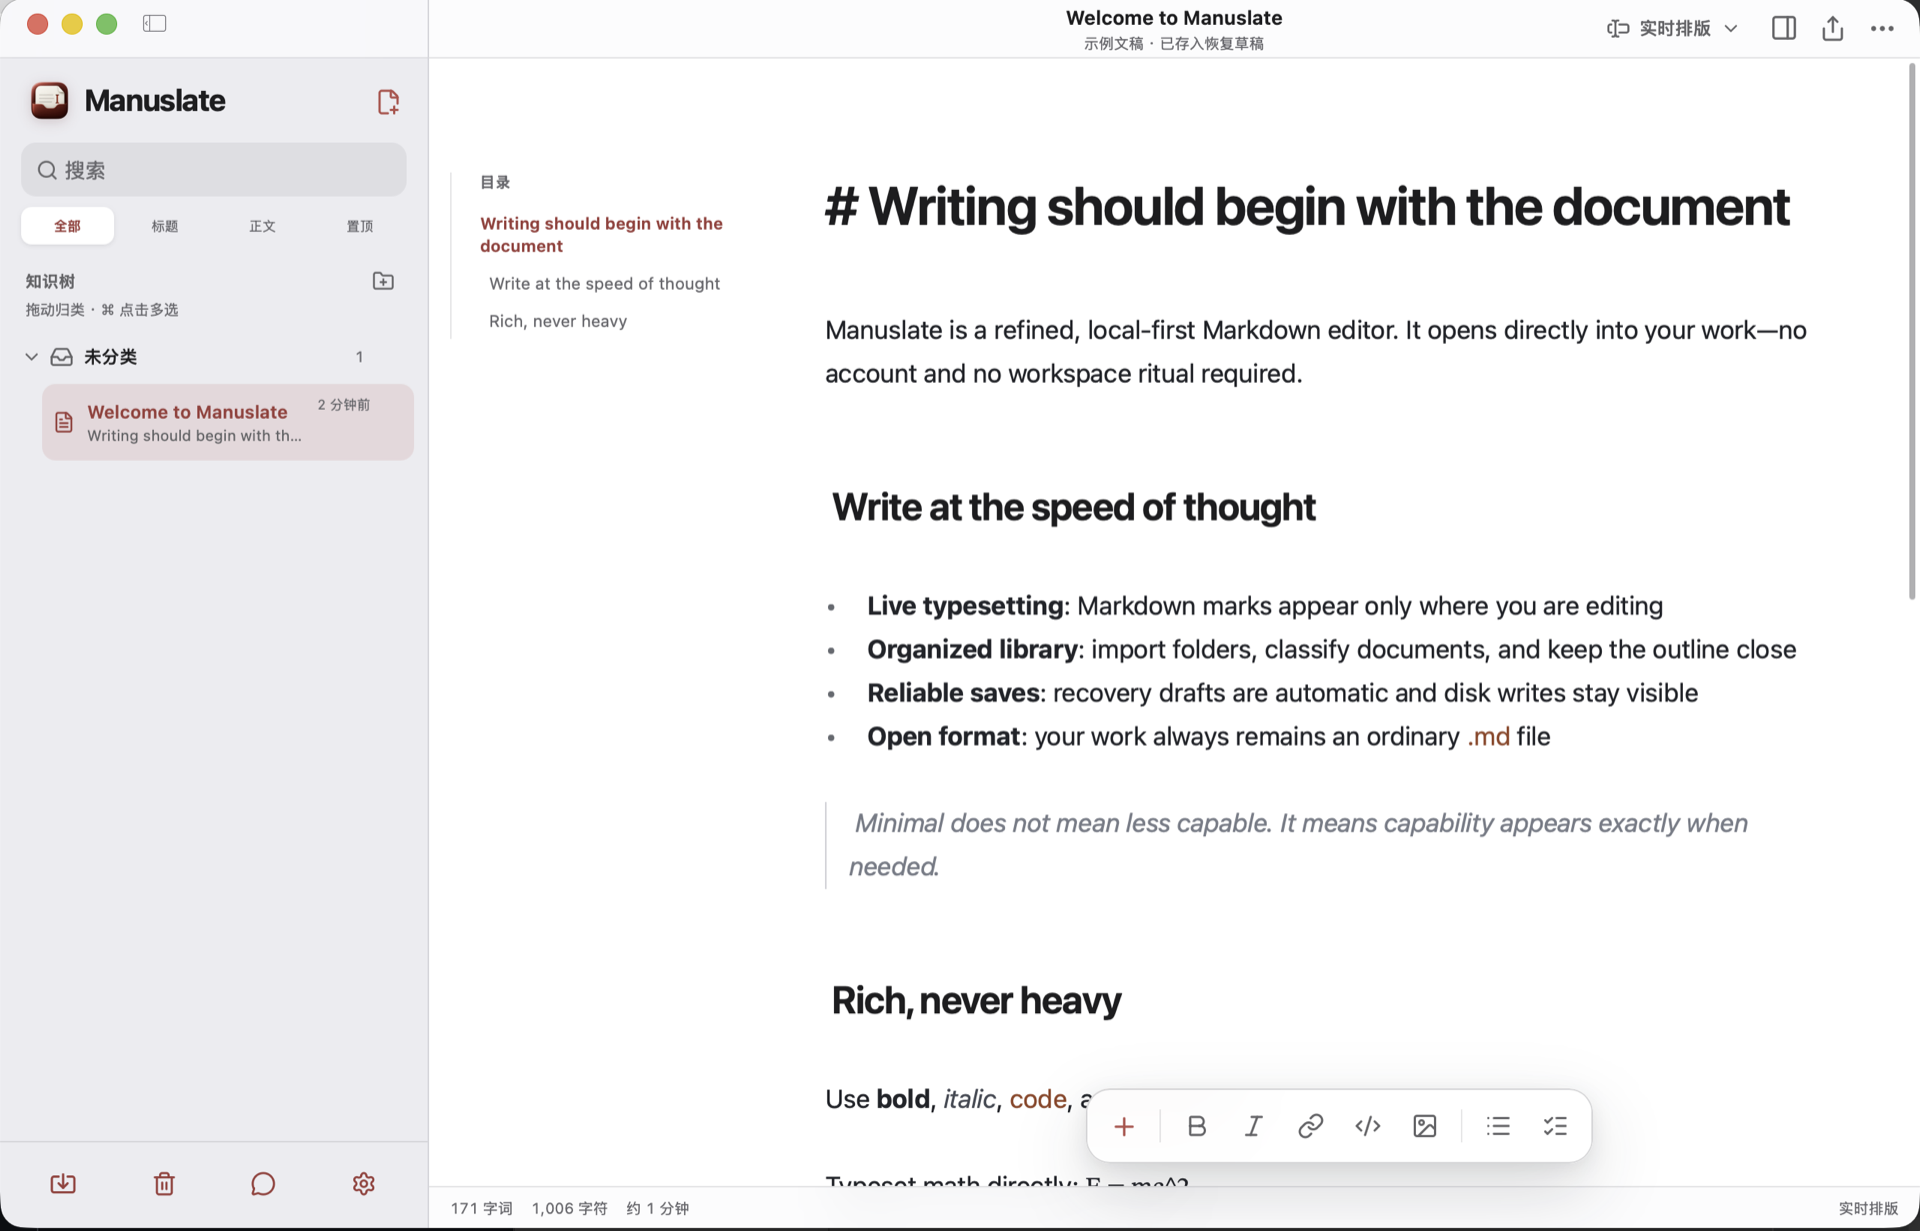Screen dimensions: 1920x1231
Task: Click the 实时排版 status bar label
Action: click(x=1868, y=1208)
